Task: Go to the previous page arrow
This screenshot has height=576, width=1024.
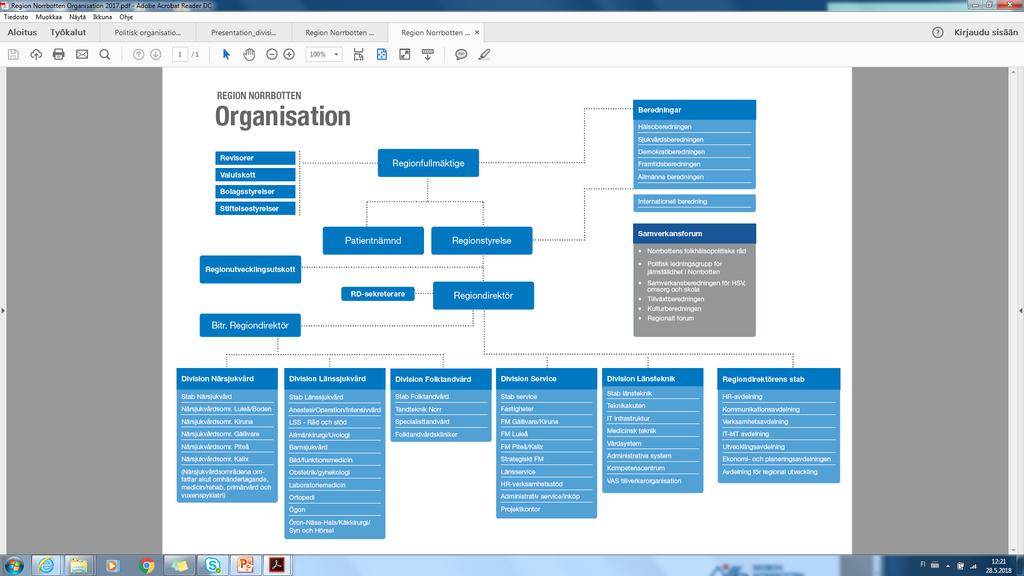Action: pos(138,54)
